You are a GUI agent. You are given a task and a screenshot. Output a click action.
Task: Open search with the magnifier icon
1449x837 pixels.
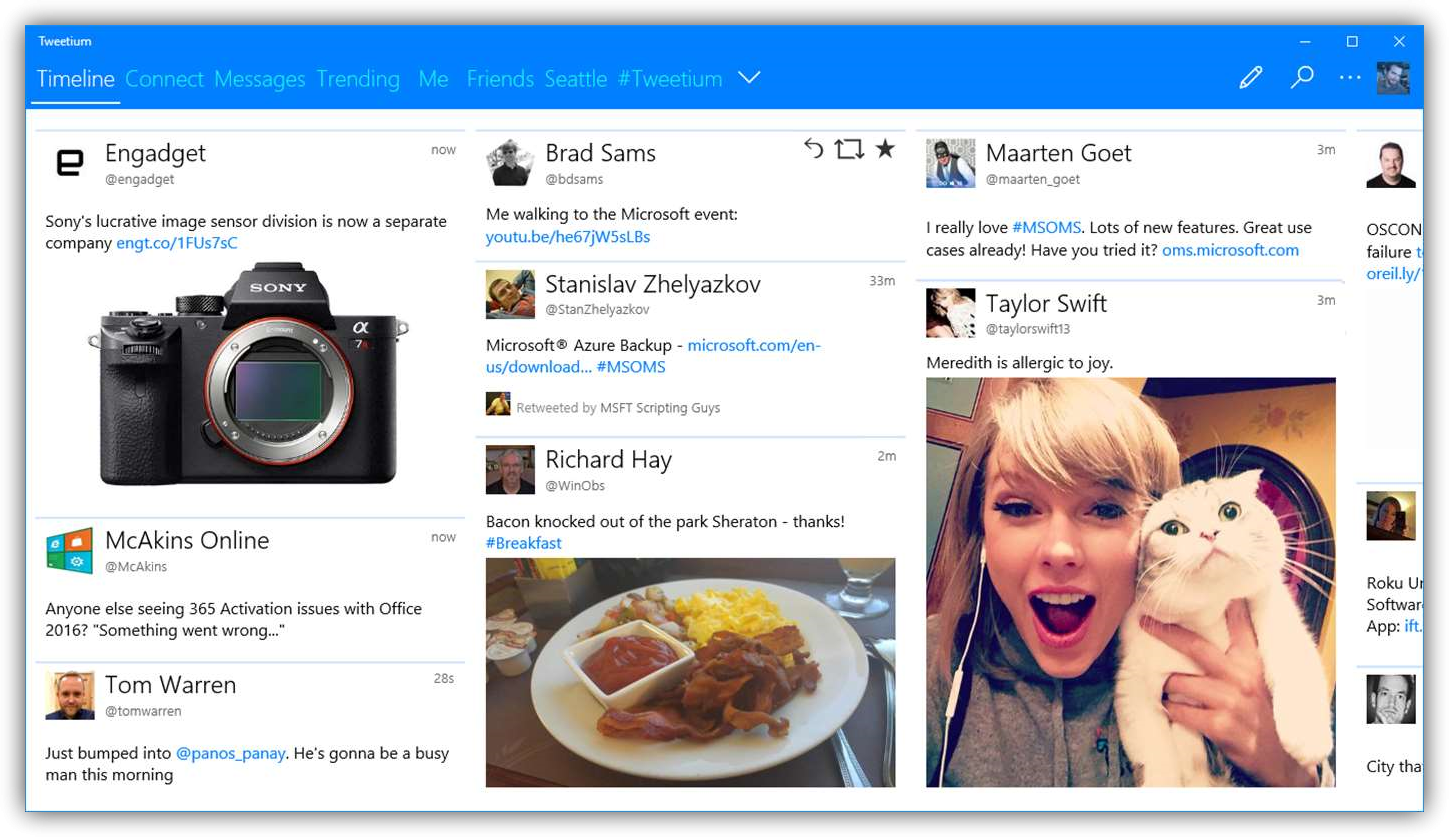click(x=1301, y=78)
